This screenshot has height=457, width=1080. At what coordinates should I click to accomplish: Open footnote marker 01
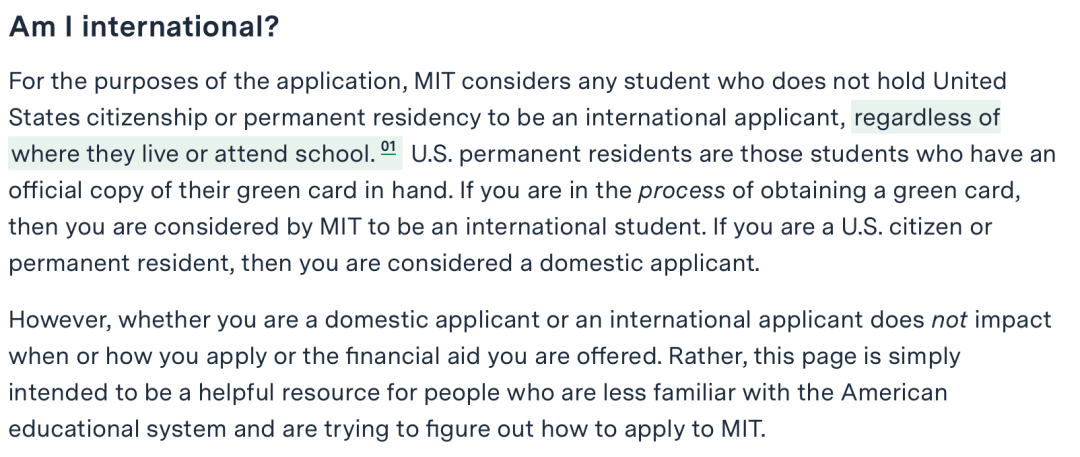(389, 147)
